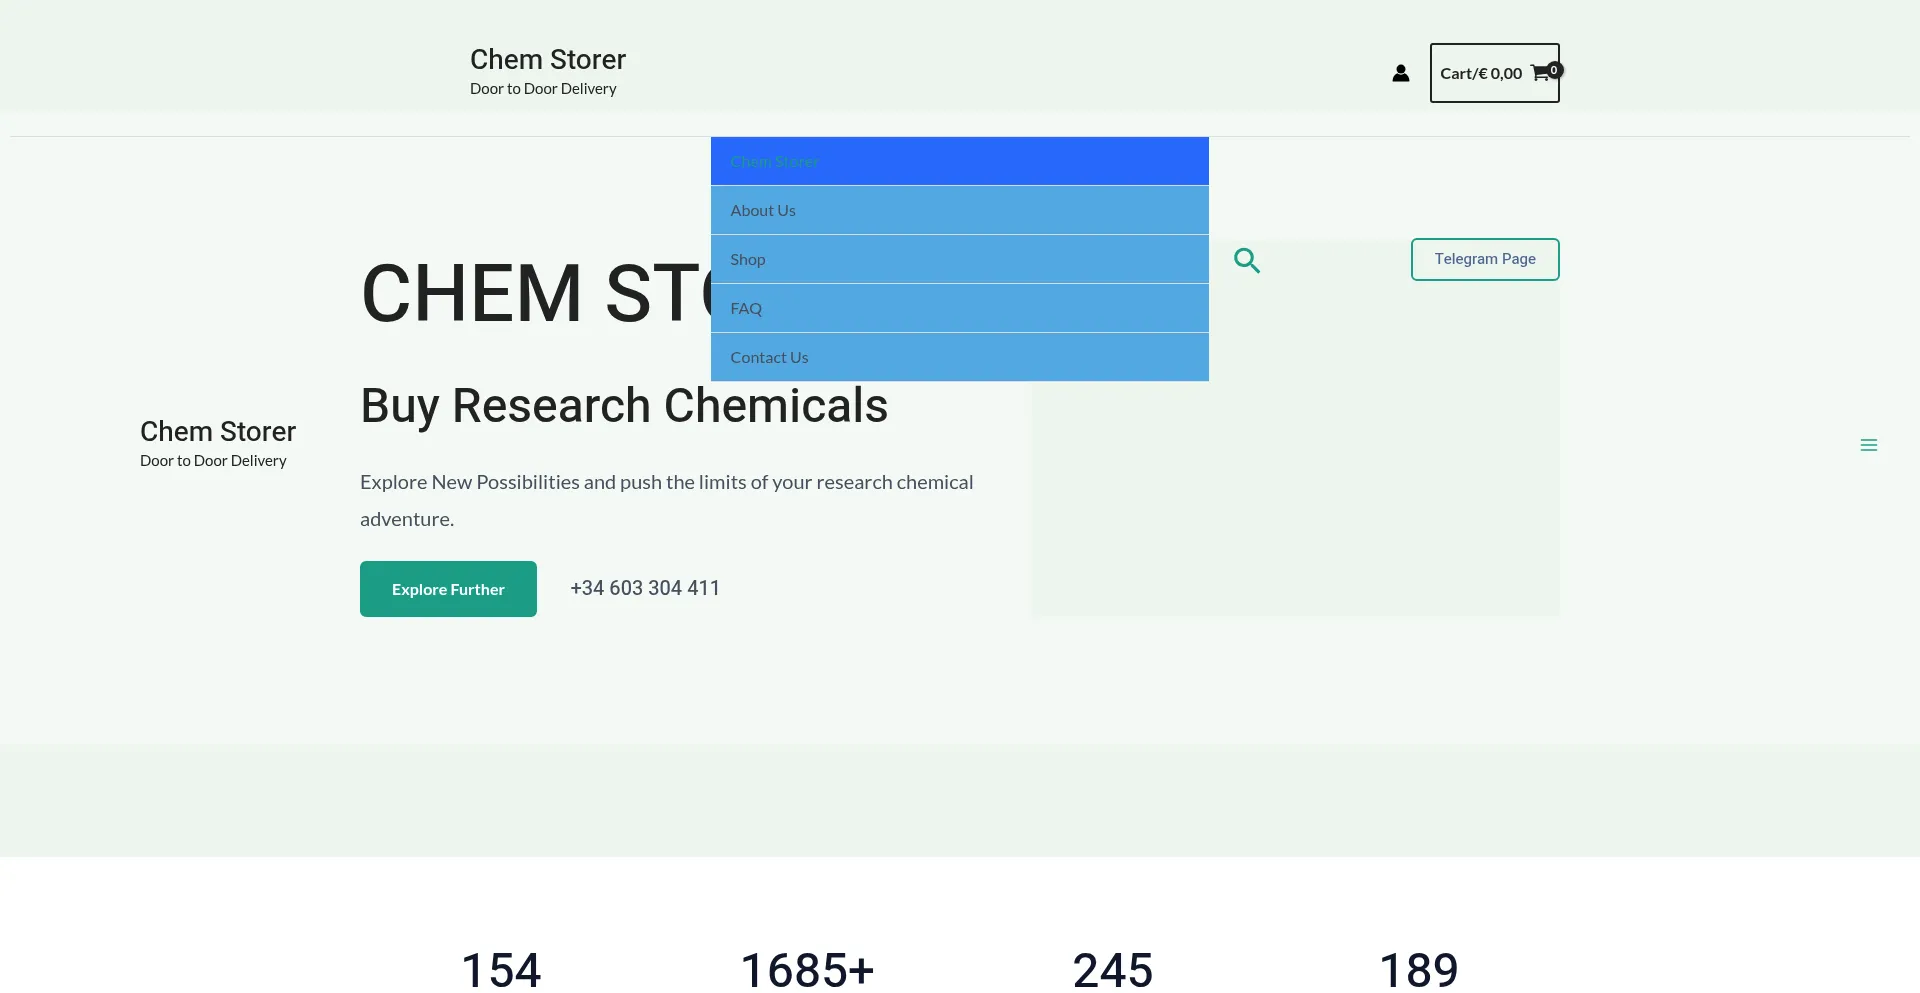Click the Chem Storer title in top header

click(548, 60)
